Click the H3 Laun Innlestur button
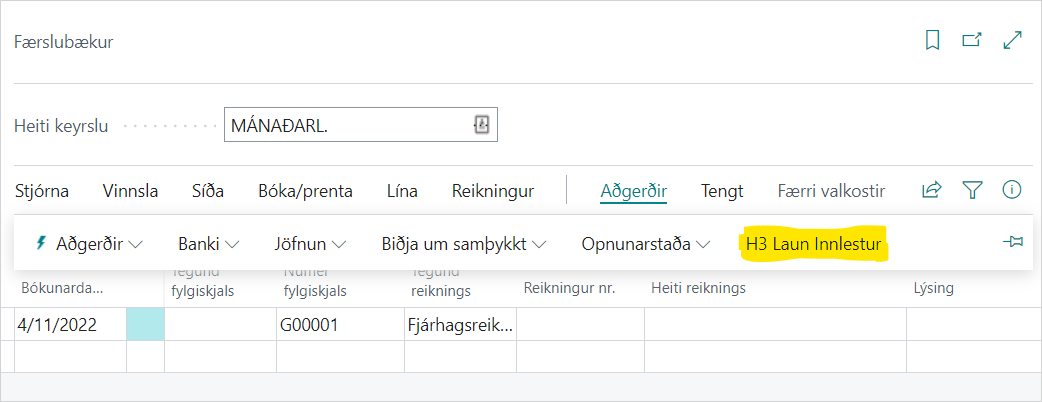This screenshot has width=1042, height=402. (814, 243)
